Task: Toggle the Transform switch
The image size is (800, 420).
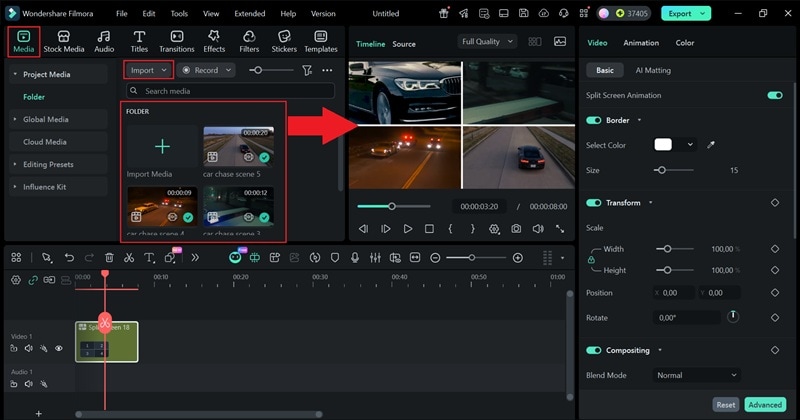Action: pos(593,203)
